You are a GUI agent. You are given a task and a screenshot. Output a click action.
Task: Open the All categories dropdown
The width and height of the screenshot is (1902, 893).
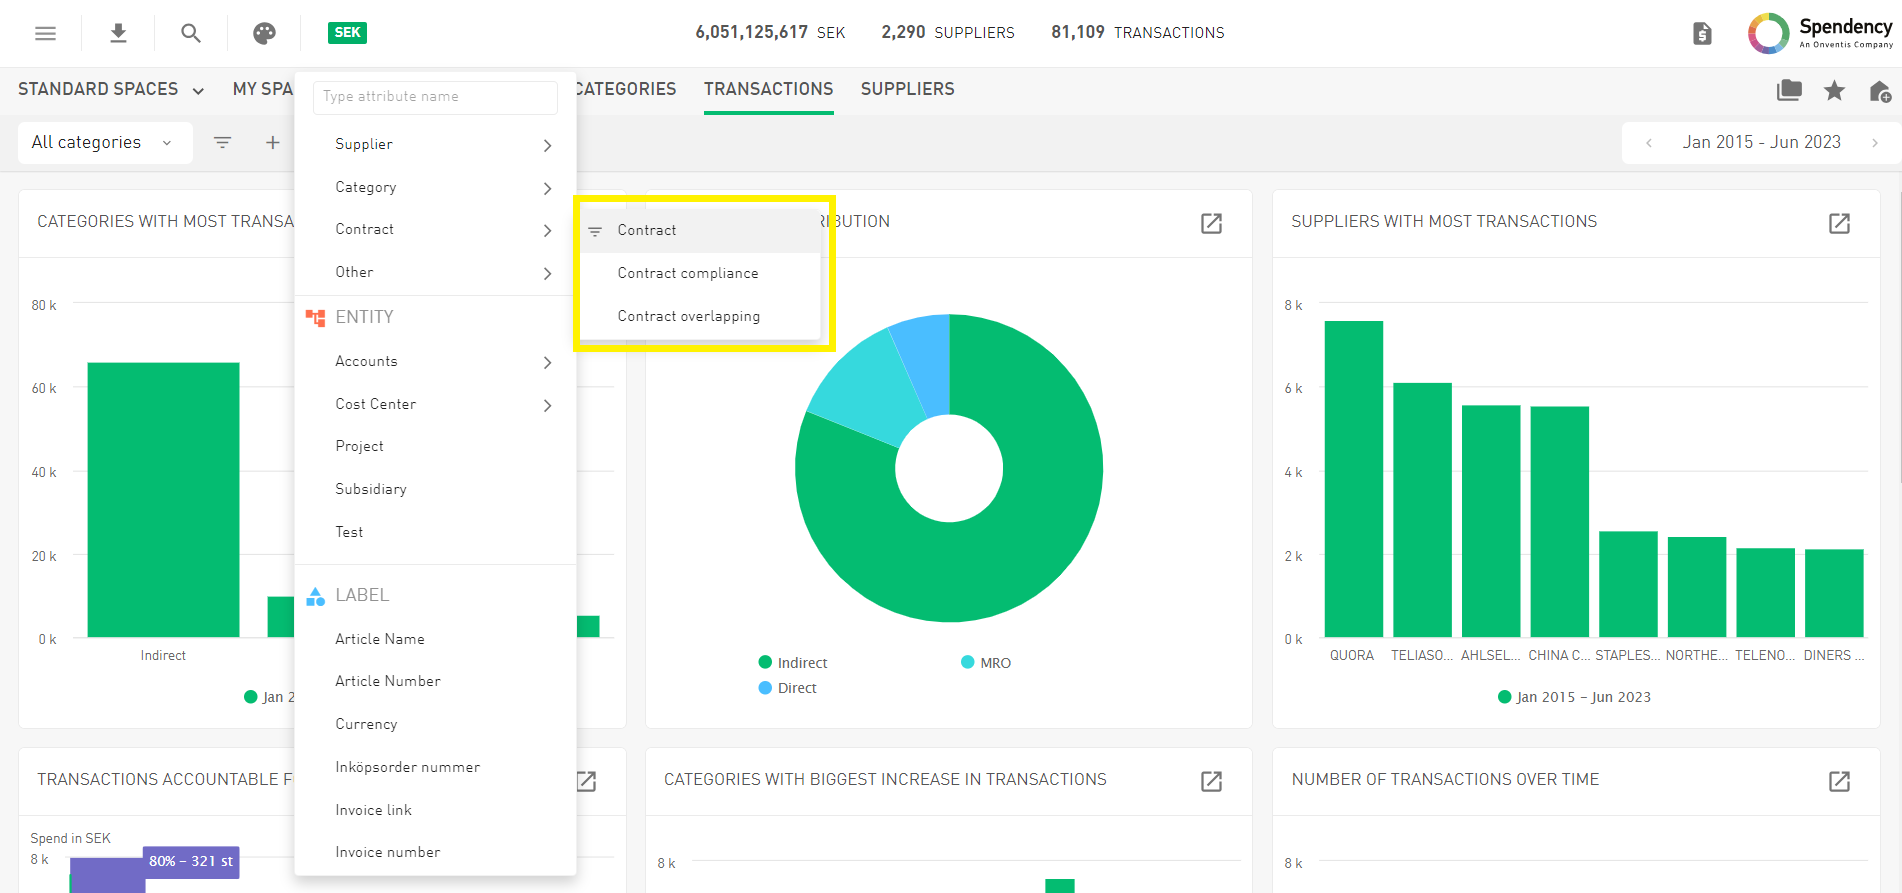pyautogui.click(x=101, y=142)
